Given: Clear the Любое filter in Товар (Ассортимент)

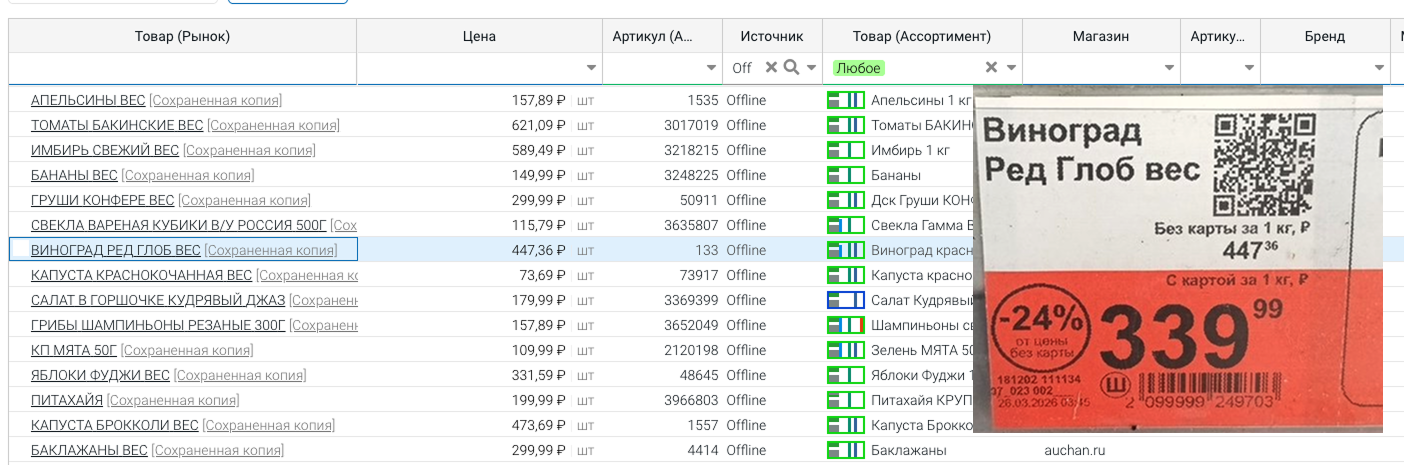Looking at the screenshot, I should click(x=991, y=68).
